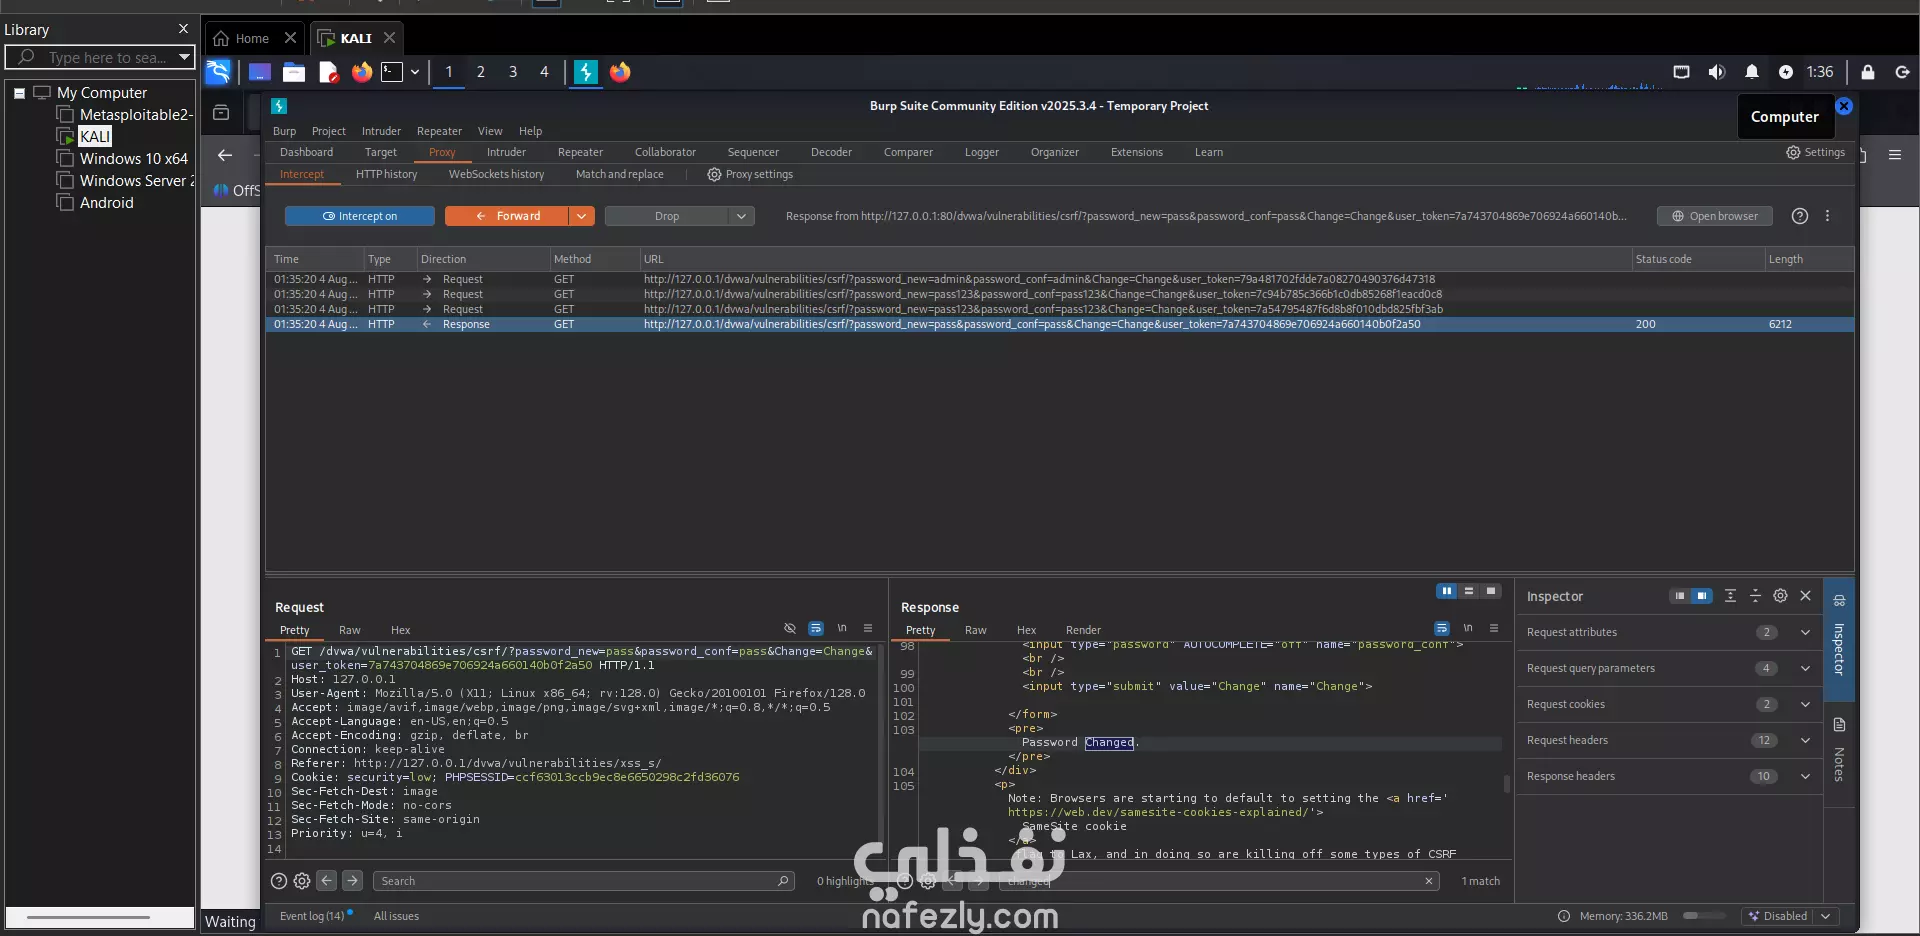Switch Request pane to Raw view

pos(349,630)
